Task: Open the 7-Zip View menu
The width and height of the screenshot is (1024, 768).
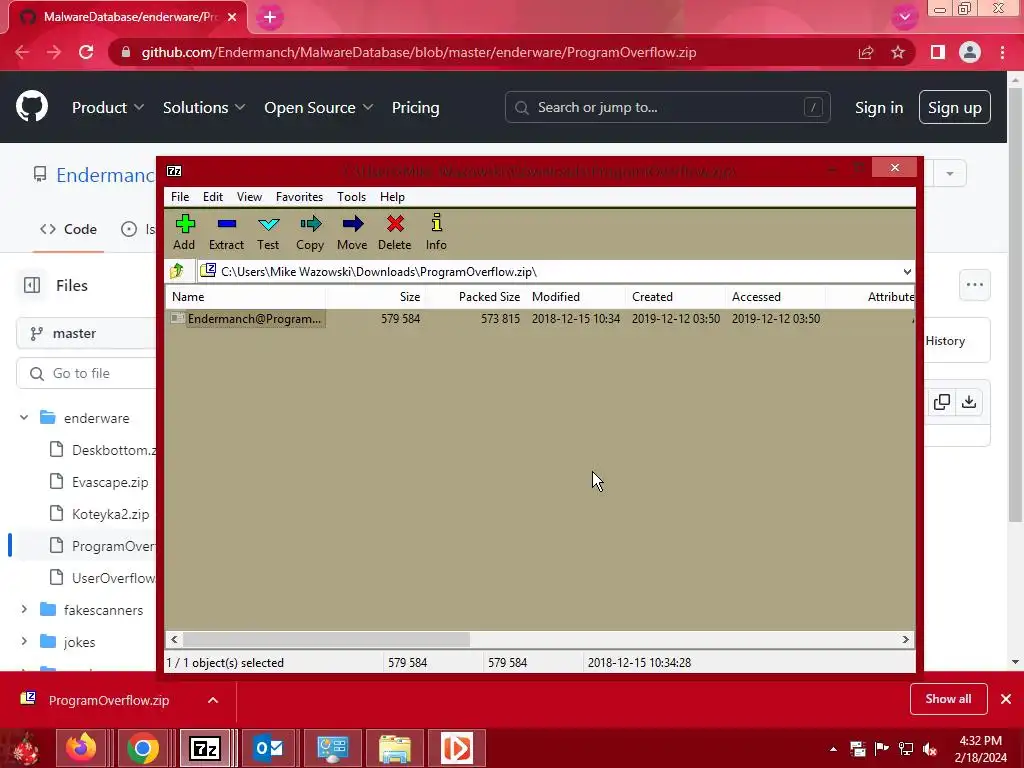Action: tap(249, 197)
